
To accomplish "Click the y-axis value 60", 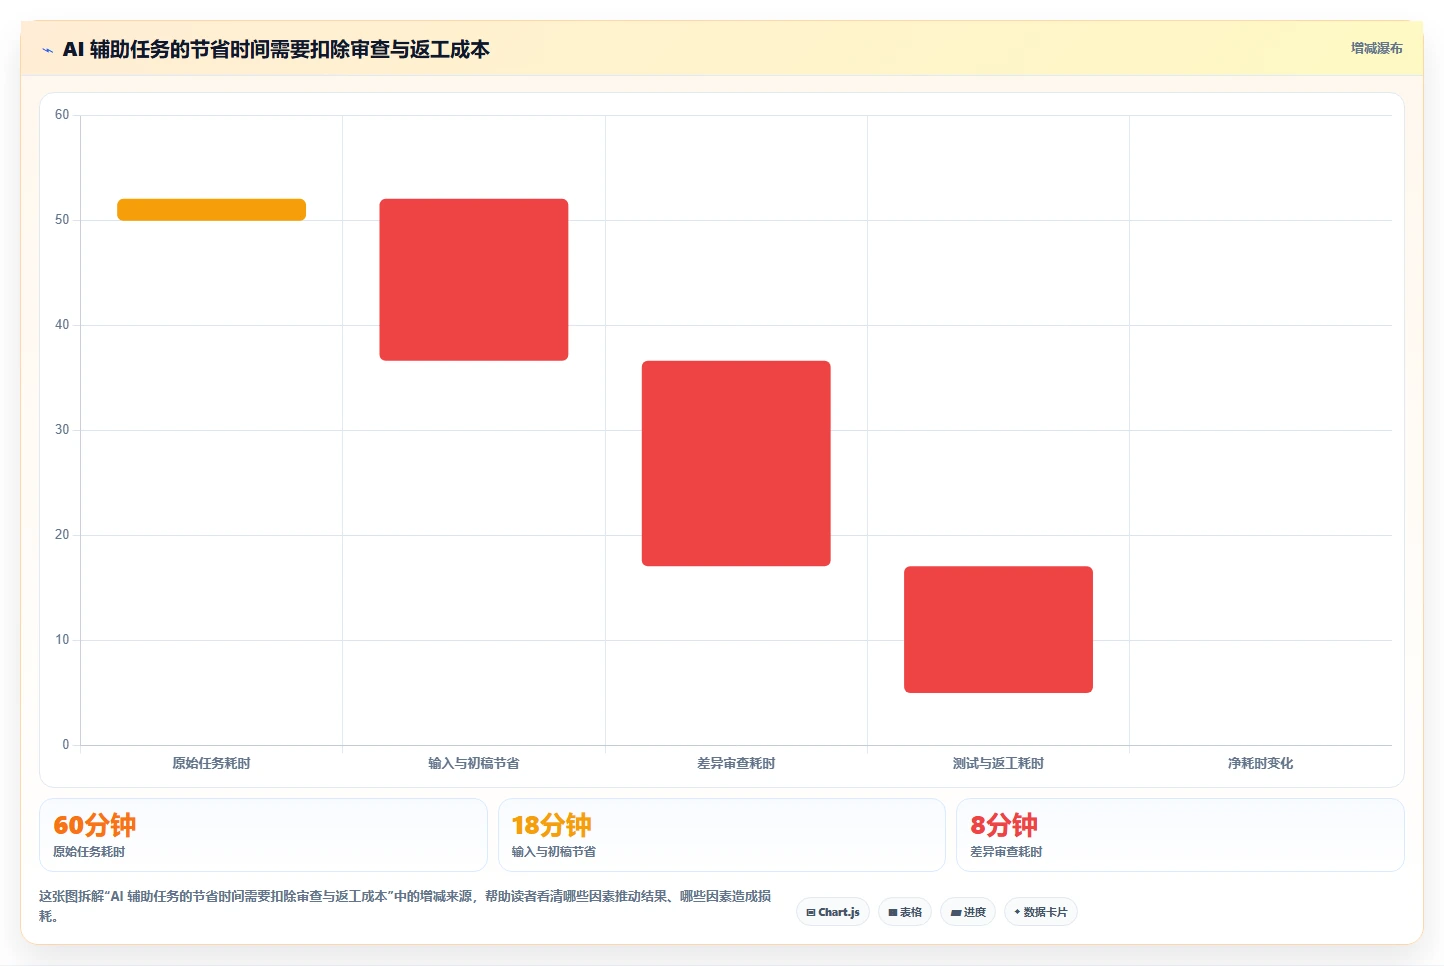I will tap(62, 115).
